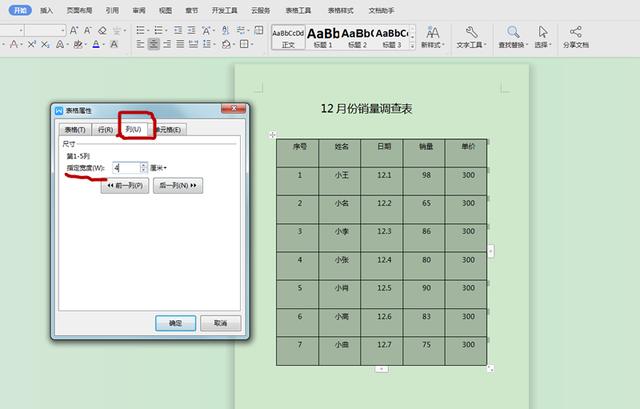
Task: Click the 序号 header cell
Action: click(x=298, y=153)
